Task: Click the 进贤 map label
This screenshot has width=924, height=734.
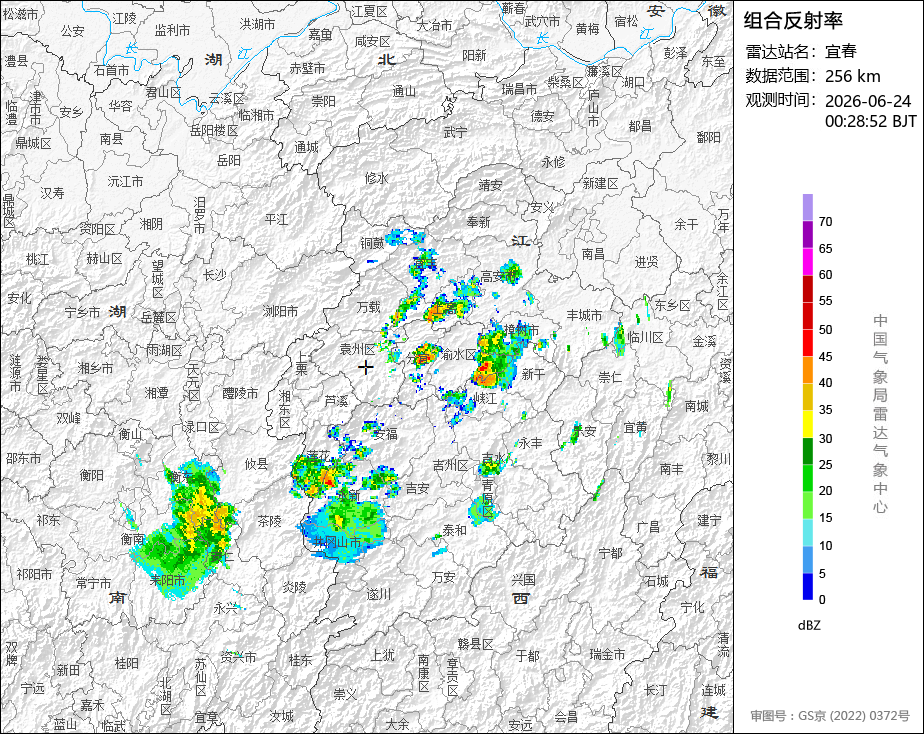Action: [x=646, y=262]
